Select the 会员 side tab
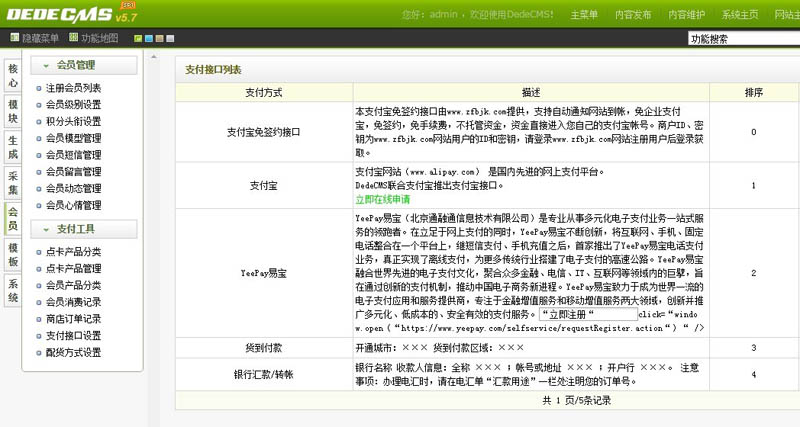This screenshot has width=800, height=427. pyautogui.click(x=13, y=218)
